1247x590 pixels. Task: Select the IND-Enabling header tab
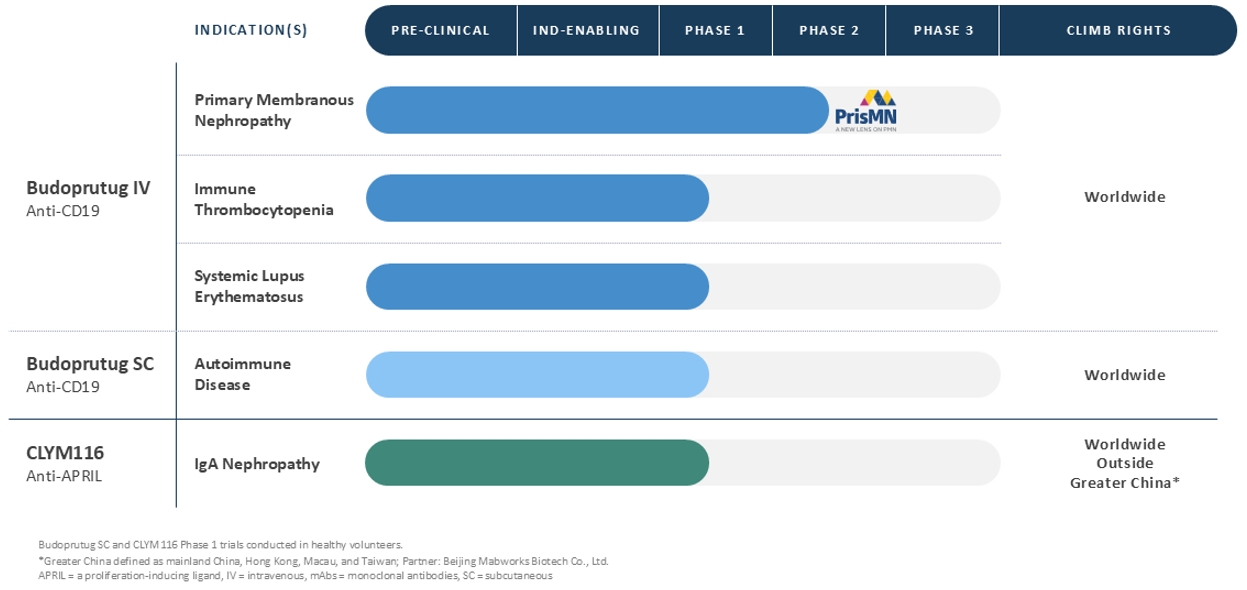pyautogui.click(x=586, y=30)
